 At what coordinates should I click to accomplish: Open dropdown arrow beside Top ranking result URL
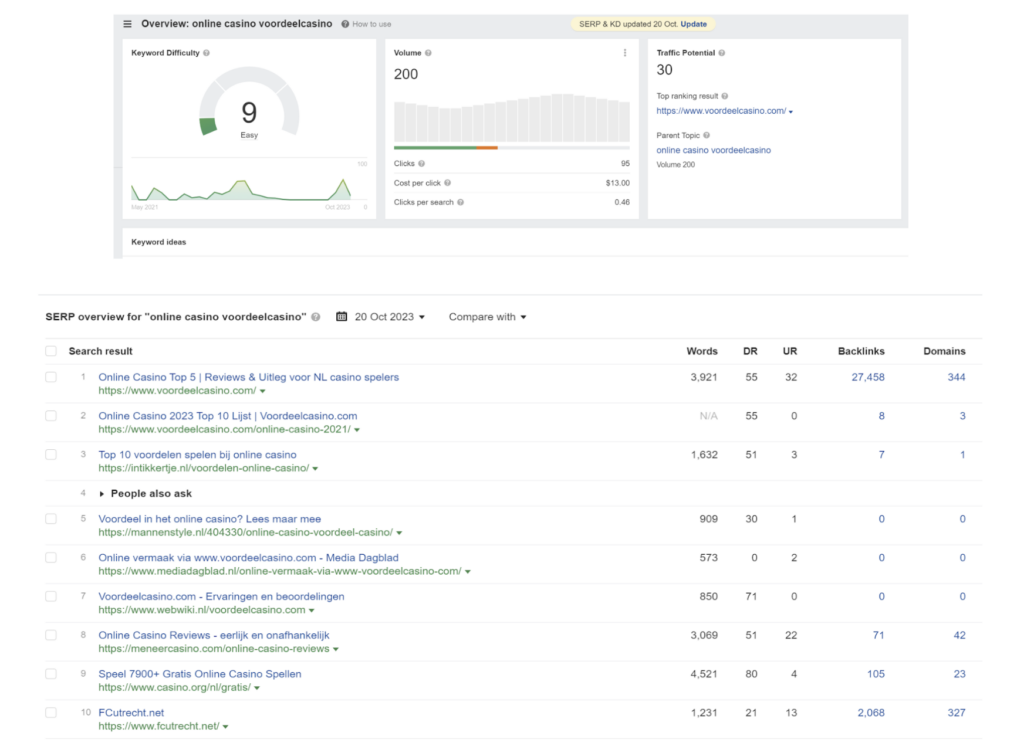pos(791,112)
